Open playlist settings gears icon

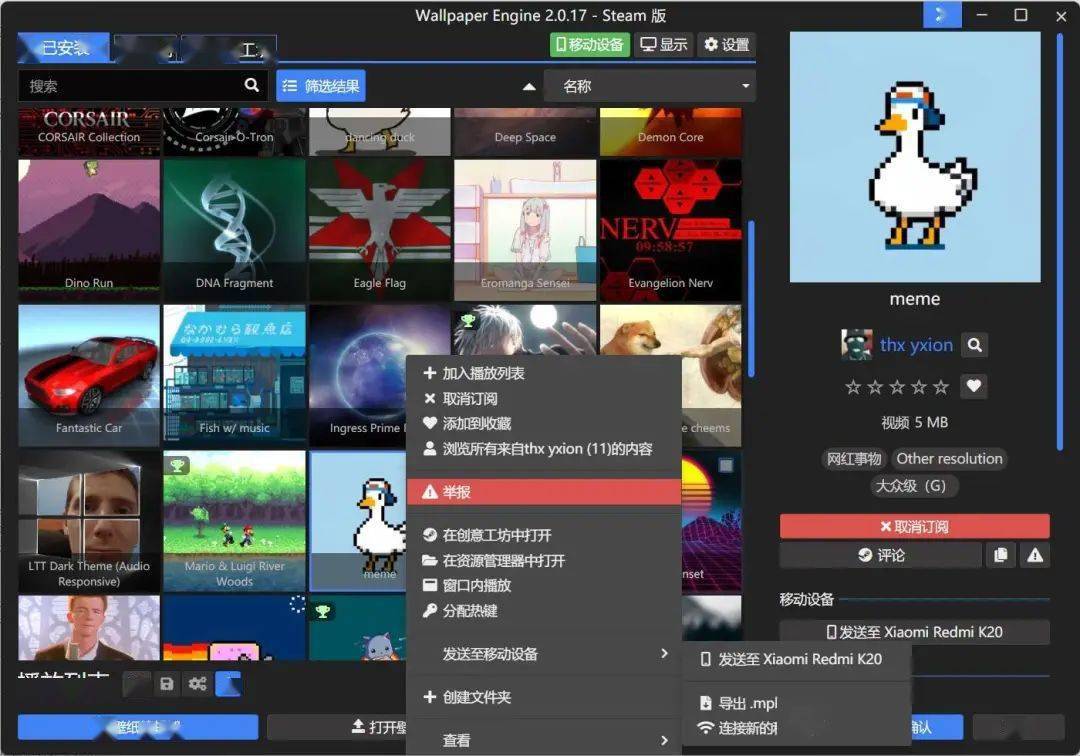click(x=198, y=684)
